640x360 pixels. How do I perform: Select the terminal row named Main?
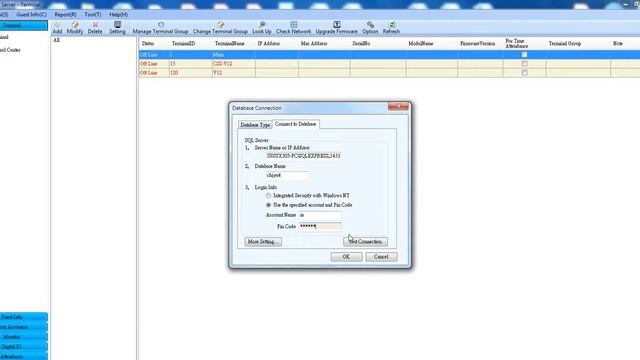[389, 55]
